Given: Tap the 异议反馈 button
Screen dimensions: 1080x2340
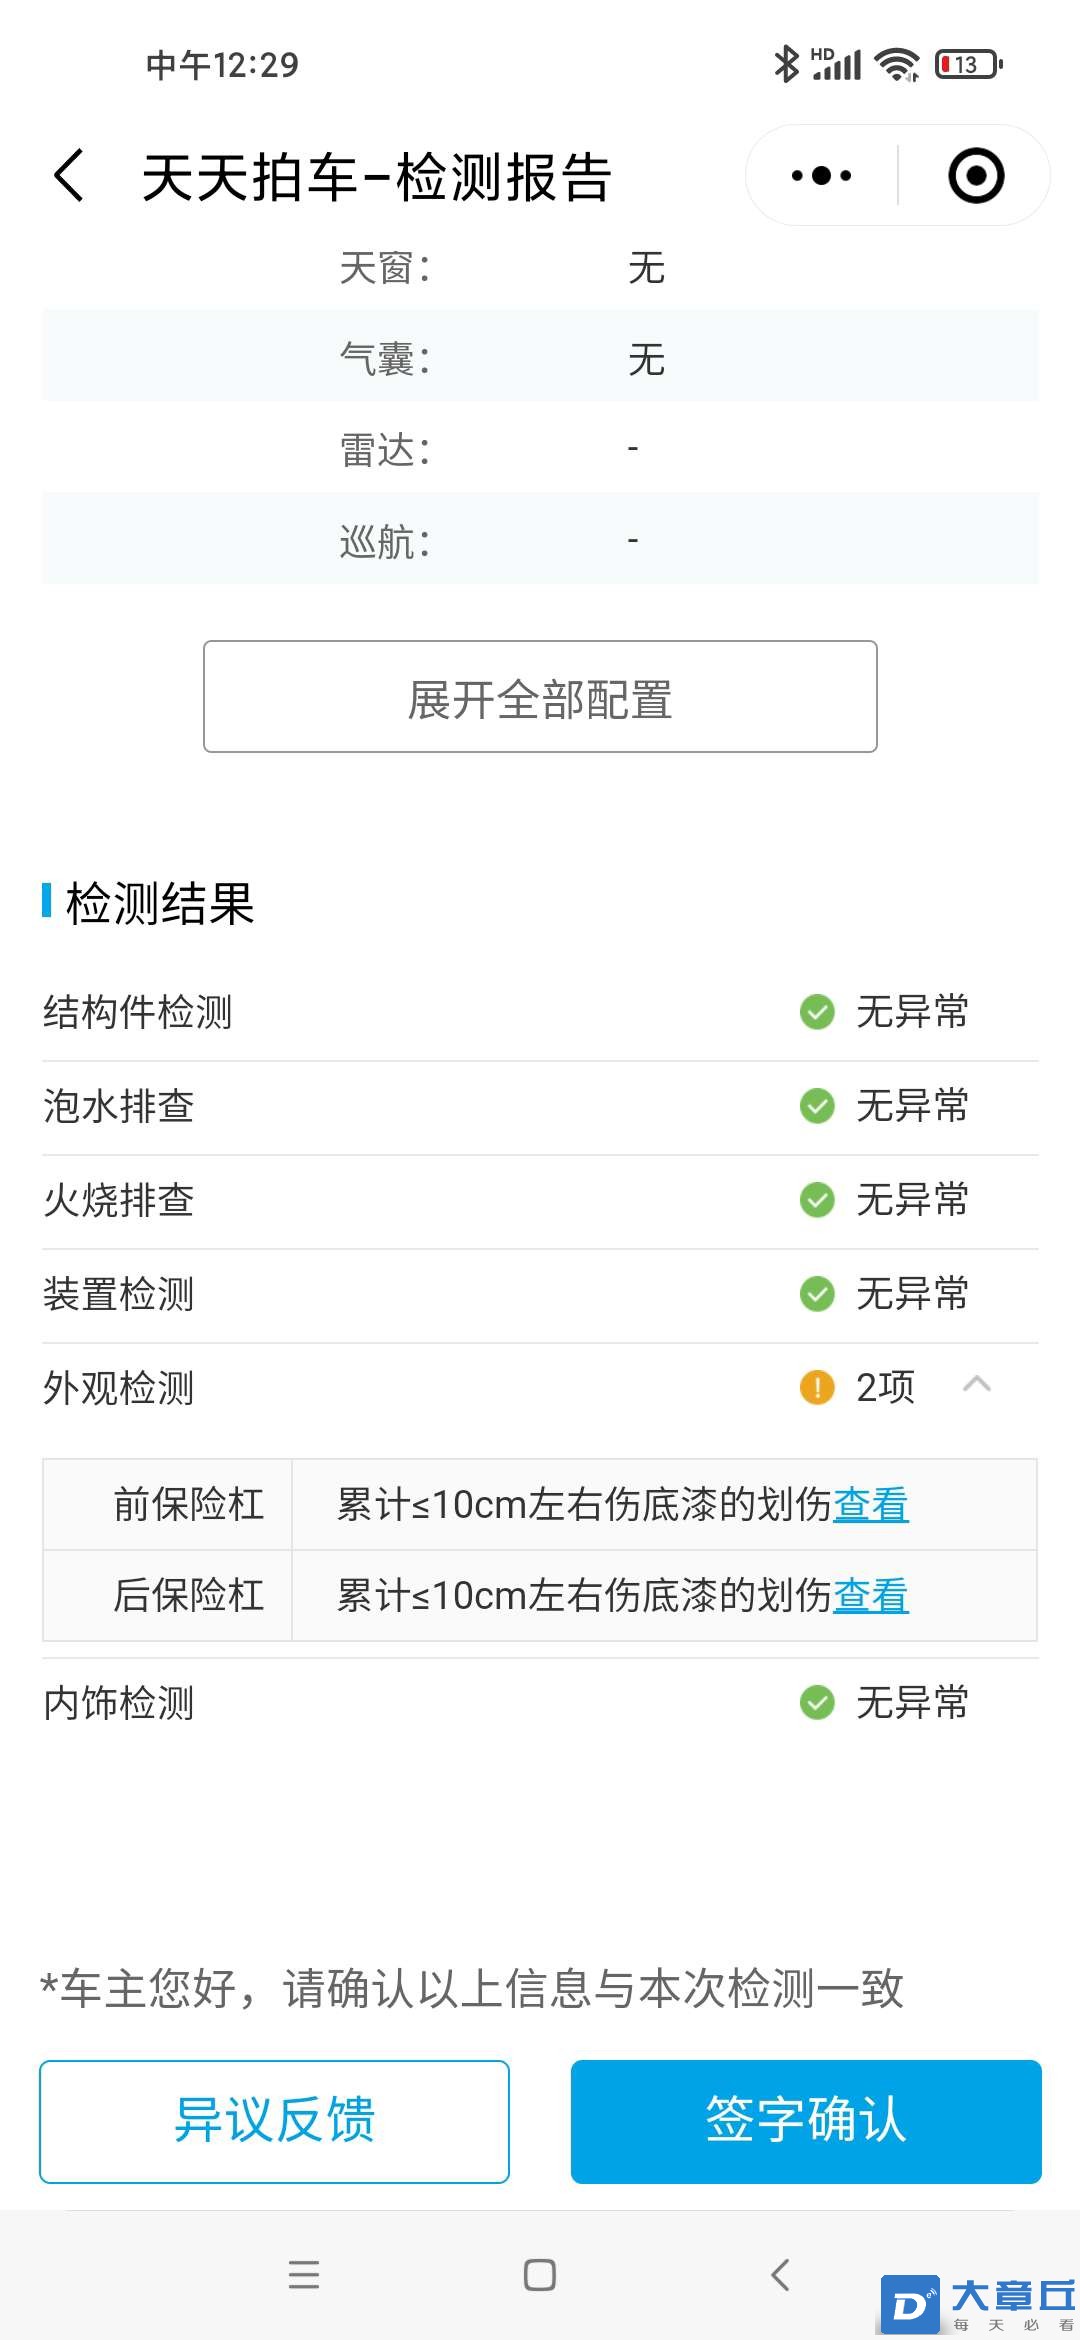Looking at the screenshot, I should click(274, 2121).
